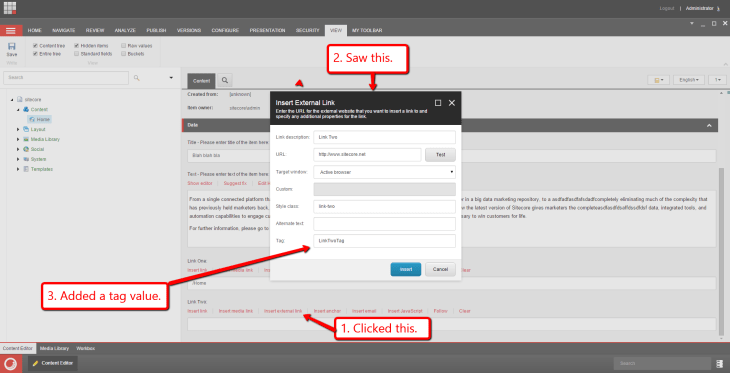
Task: Switch to the SECURITY ribbon tab
Action: click(308, 30)
